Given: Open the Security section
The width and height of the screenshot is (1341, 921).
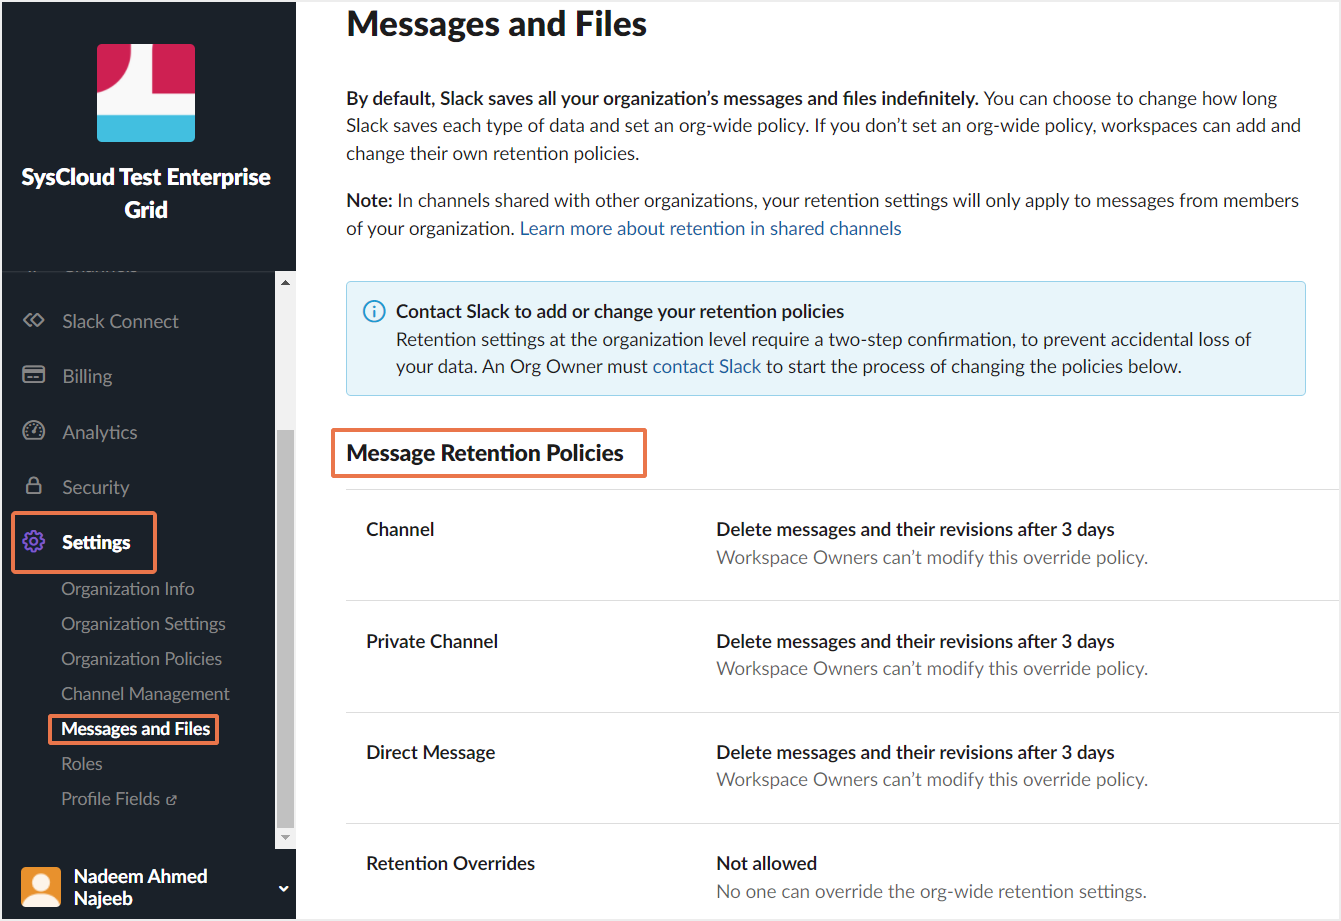Looking at the screenshot, I should point(96,487).
